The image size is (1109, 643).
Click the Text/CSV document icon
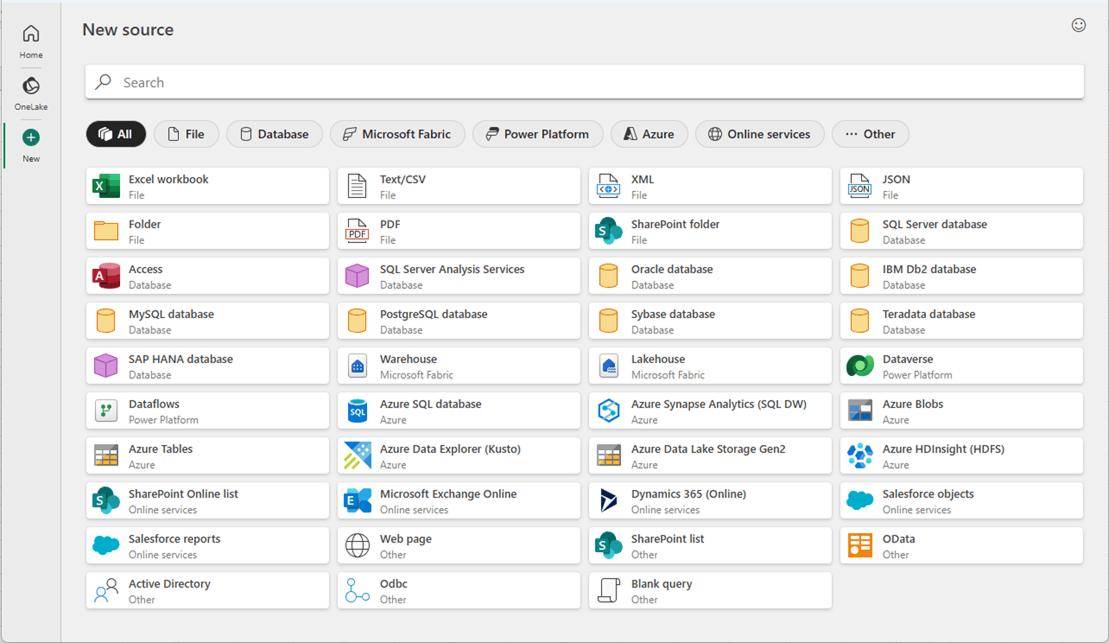357,186
